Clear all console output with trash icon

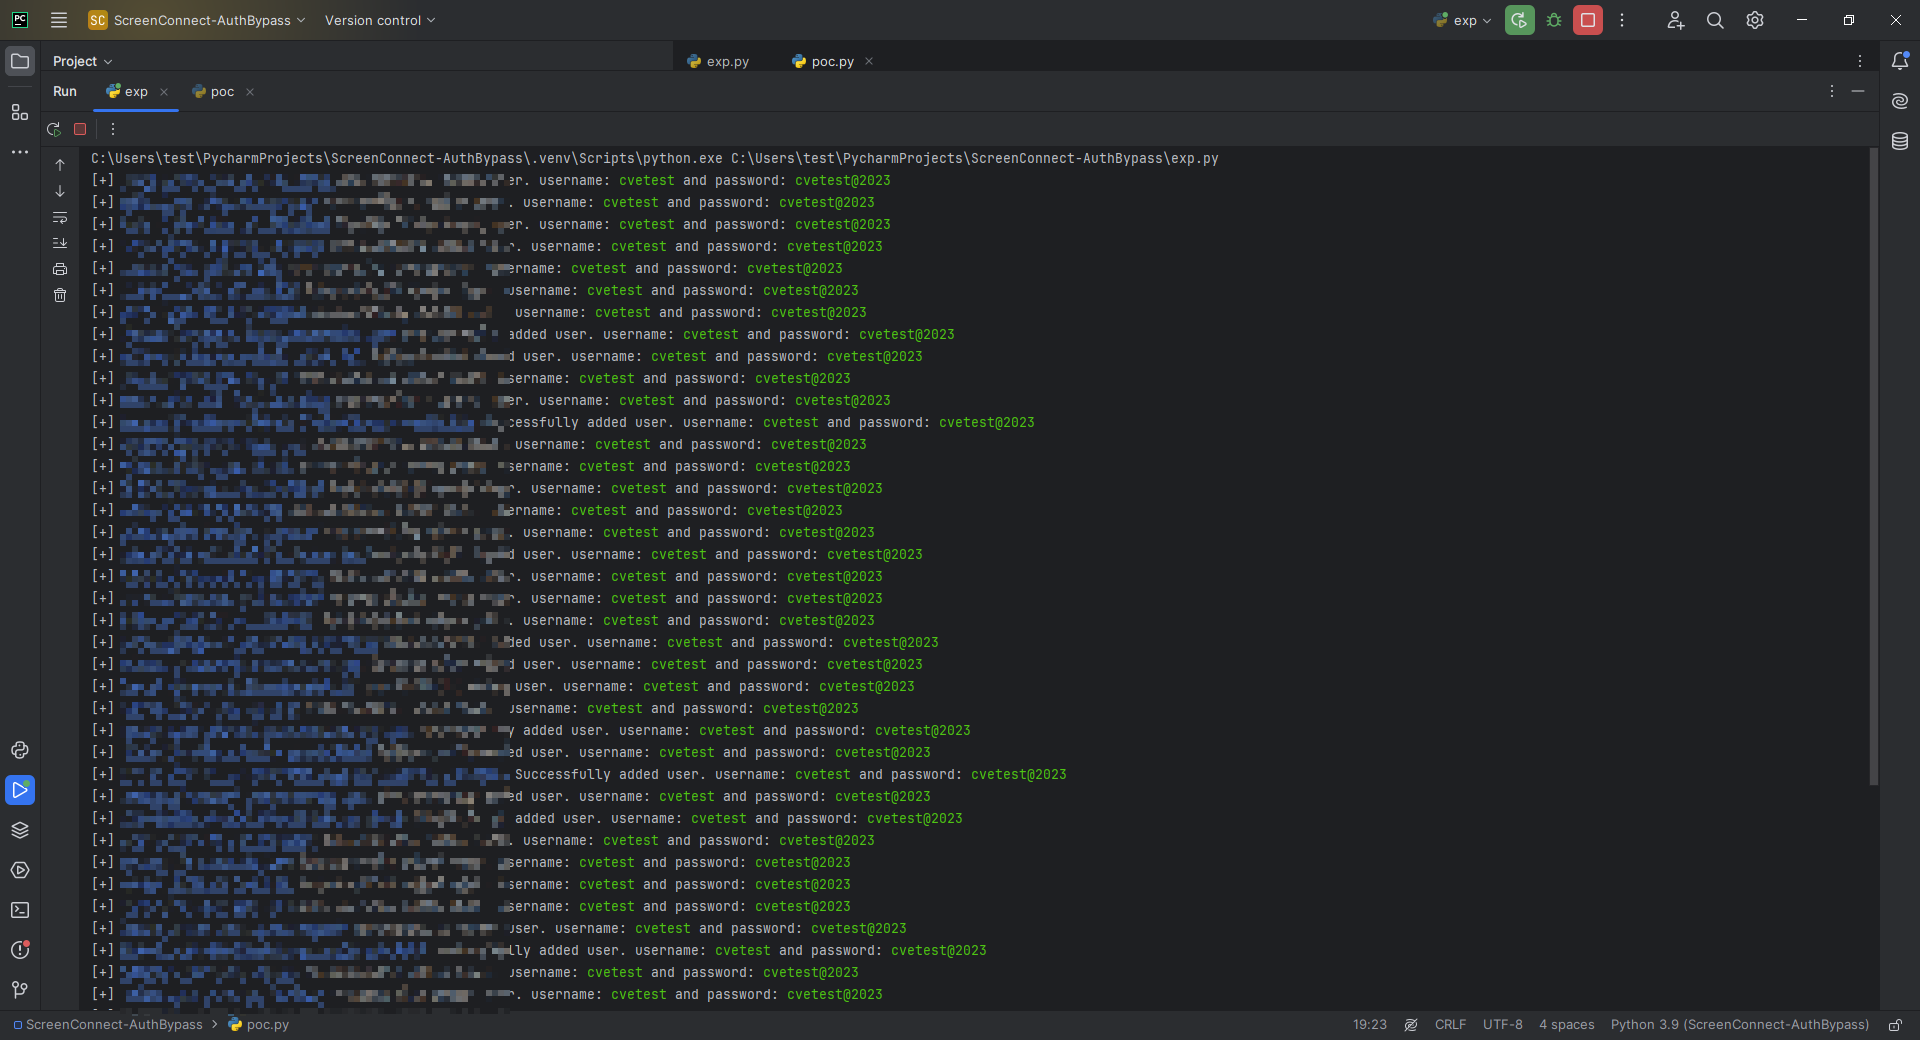point(60,295)
